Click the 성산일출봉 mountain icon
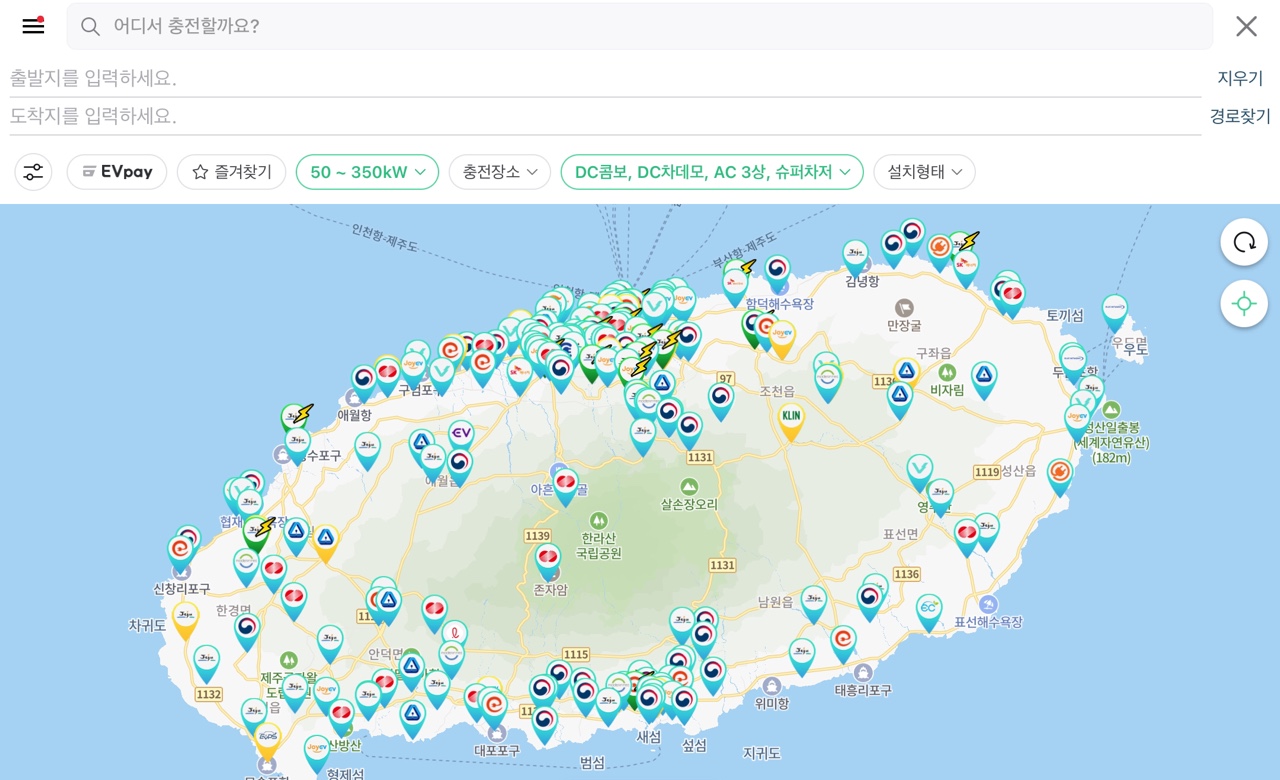Screen dimensions: 1280x780 click(1111, 409)
